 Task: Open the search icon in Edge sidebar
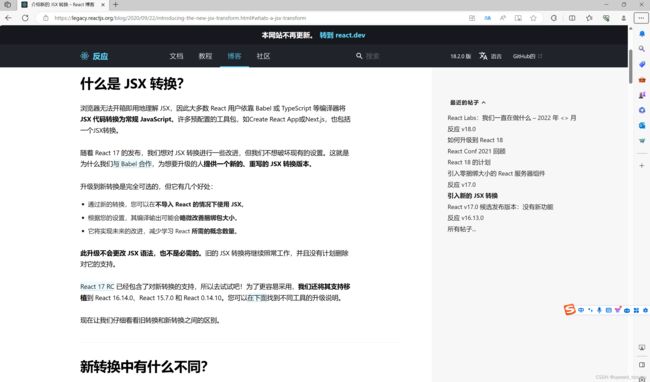[642, 48]
